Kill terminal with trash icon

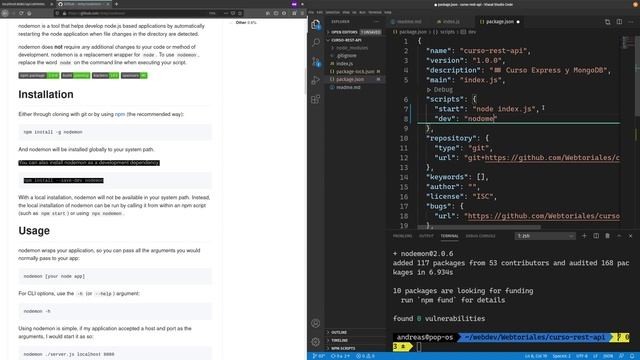[x=607, y=236]
